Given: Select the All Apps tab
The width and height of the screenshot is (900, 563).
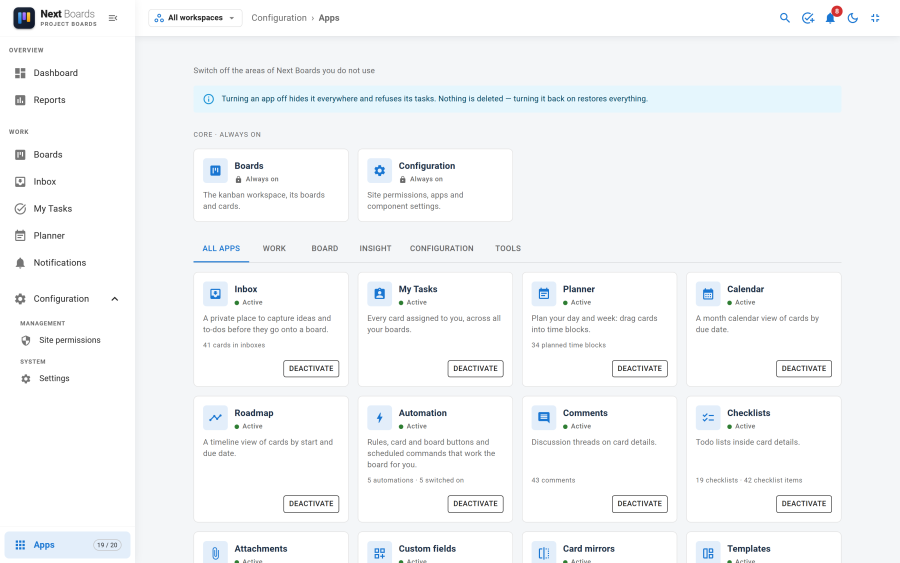Looking at the screenshot, I should [221, 249].
